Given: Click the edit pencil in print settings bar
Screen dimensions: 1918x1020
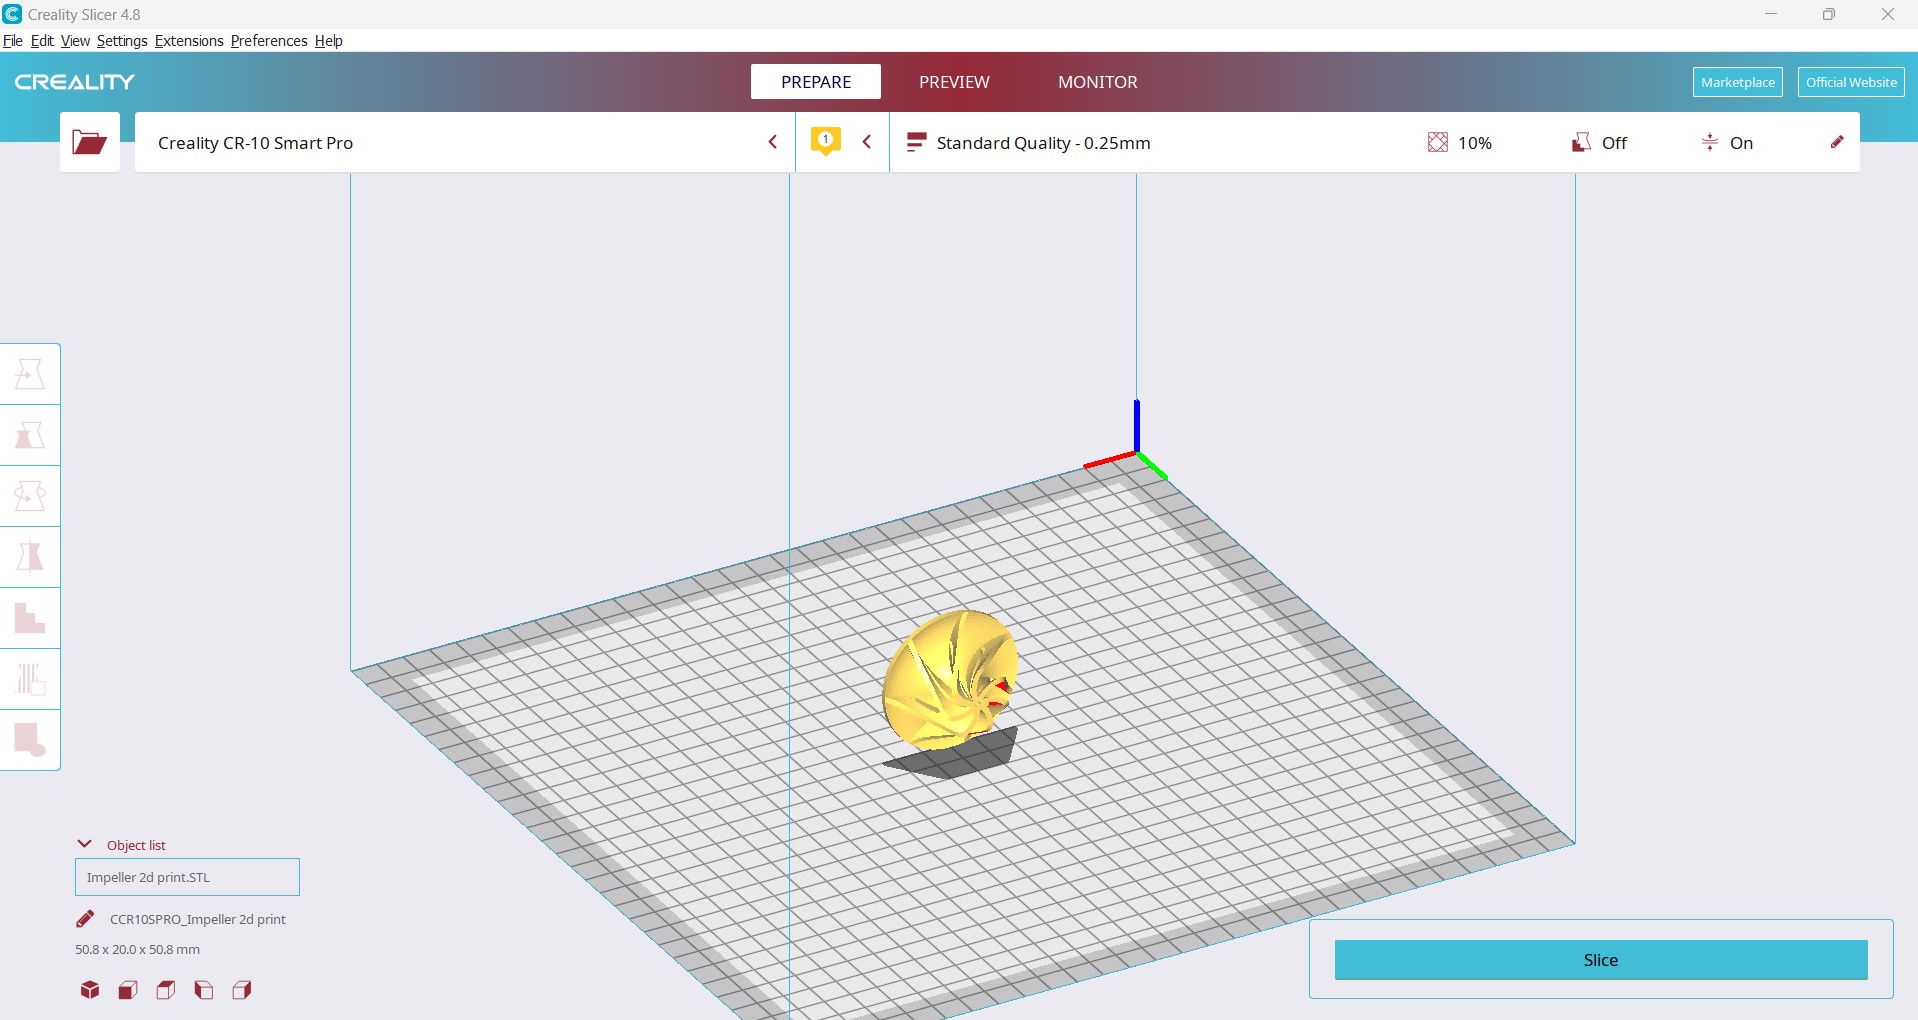Looking at the screenshot, I should [1837, 142].
